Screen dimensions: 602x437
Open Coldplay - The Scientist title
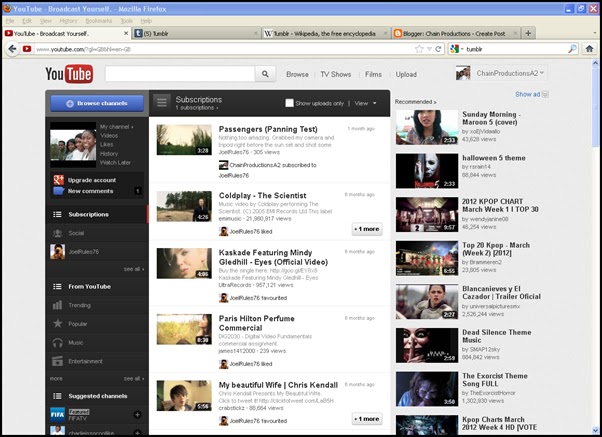click(x=263, y=195)
